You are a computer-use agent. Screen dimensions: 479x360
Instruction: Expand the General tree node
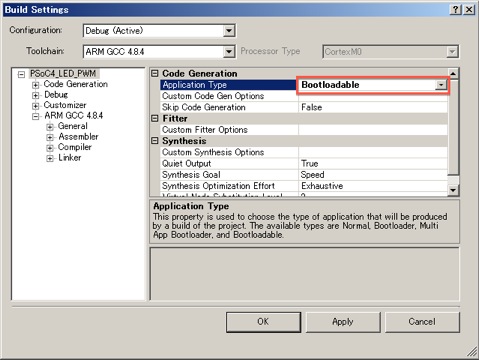50,127
